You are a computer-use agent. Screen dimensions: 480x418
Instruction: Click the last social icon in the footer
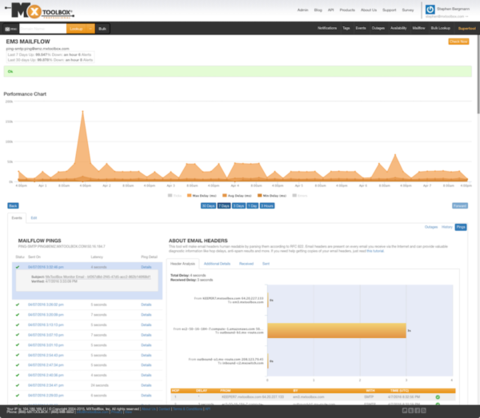click(423, 411)
